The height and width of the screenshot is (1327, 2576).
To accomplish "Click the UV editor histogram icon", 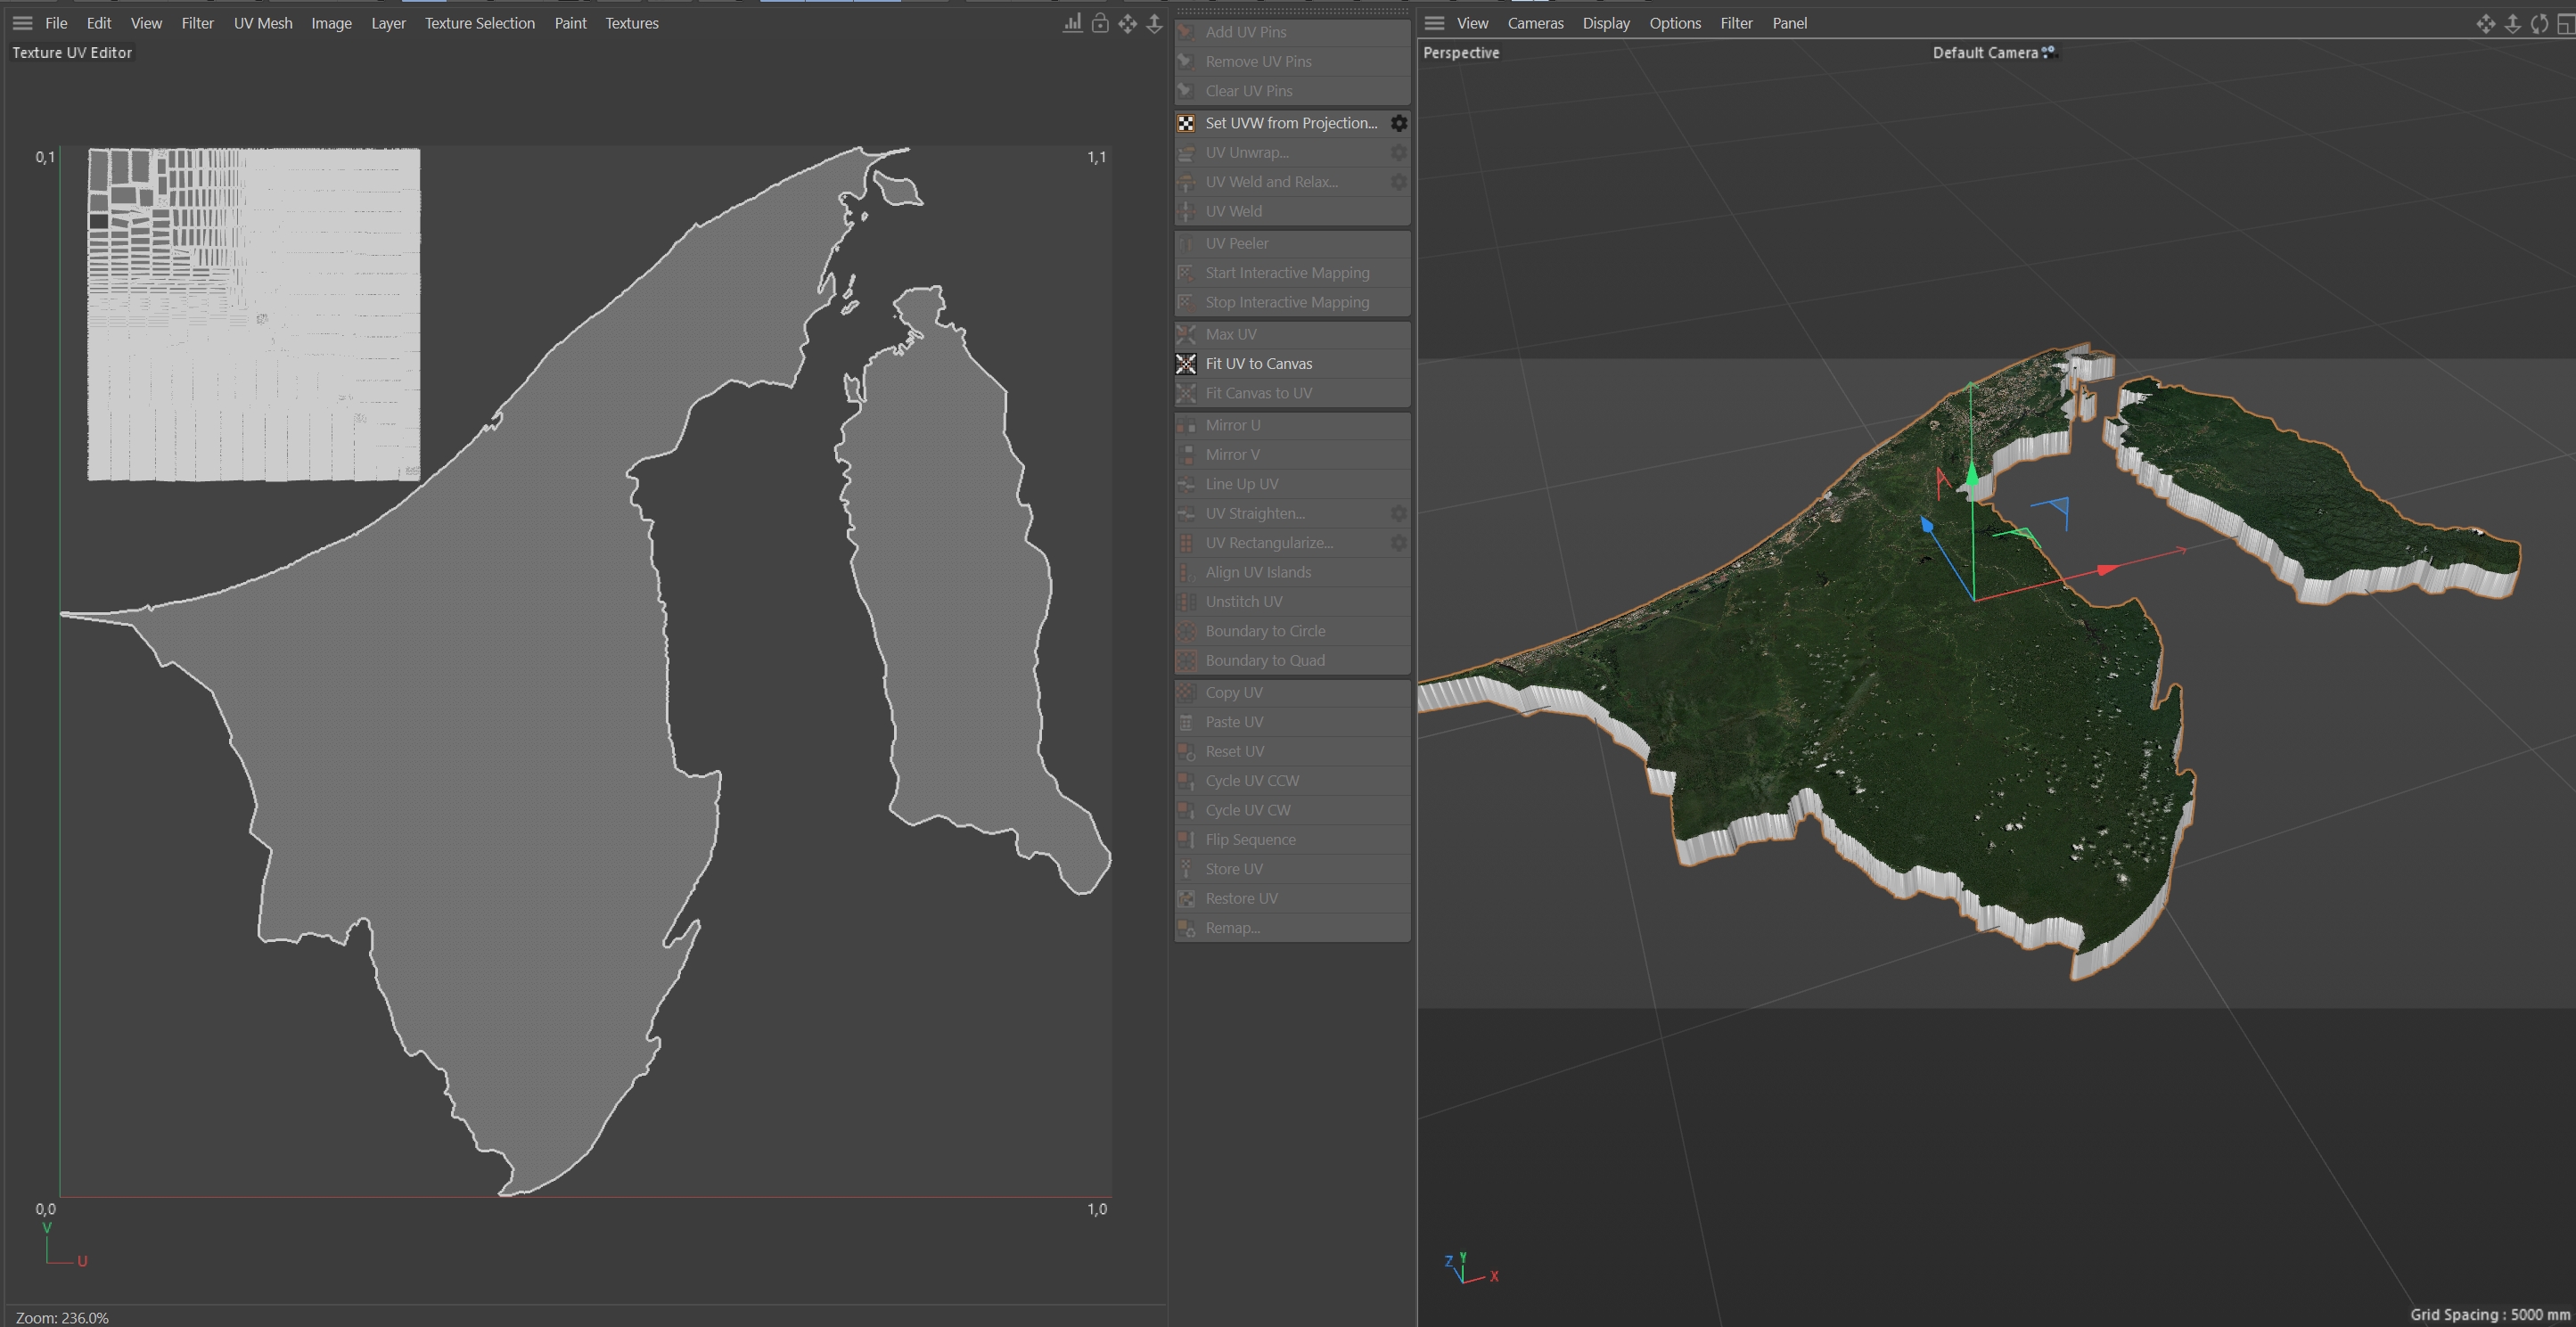I will click(1072, 23).
